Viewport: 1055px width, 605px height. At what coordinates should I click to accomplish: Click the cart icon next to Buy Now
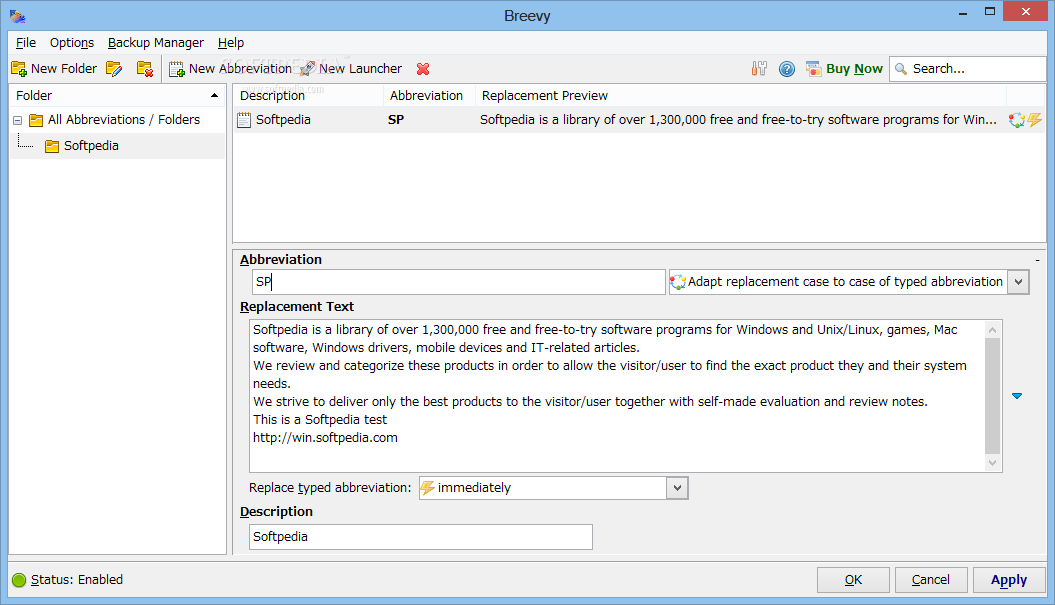tap(813, 69)
